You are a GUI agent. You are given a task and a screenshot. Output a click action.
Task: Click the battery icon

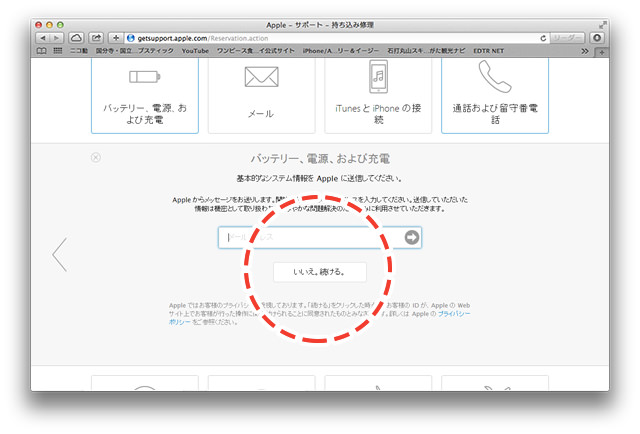tap(144, 76)
